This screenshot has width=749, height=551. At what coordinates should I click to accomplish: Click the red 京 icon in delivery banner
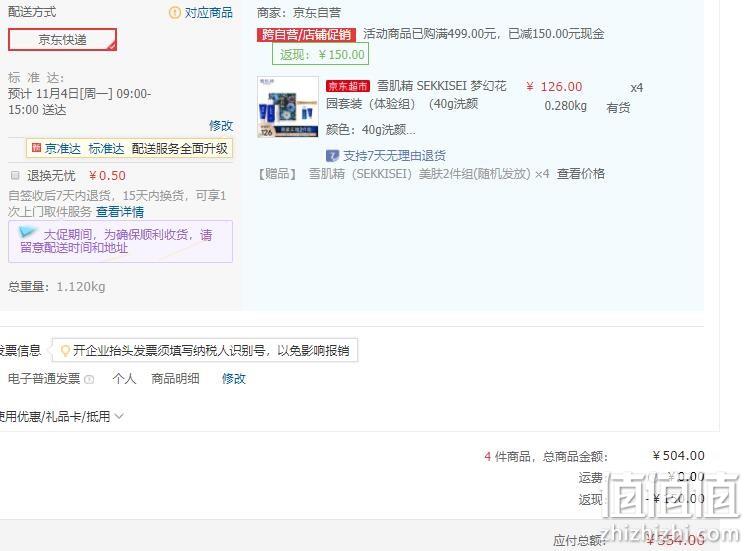click(36, 148)
